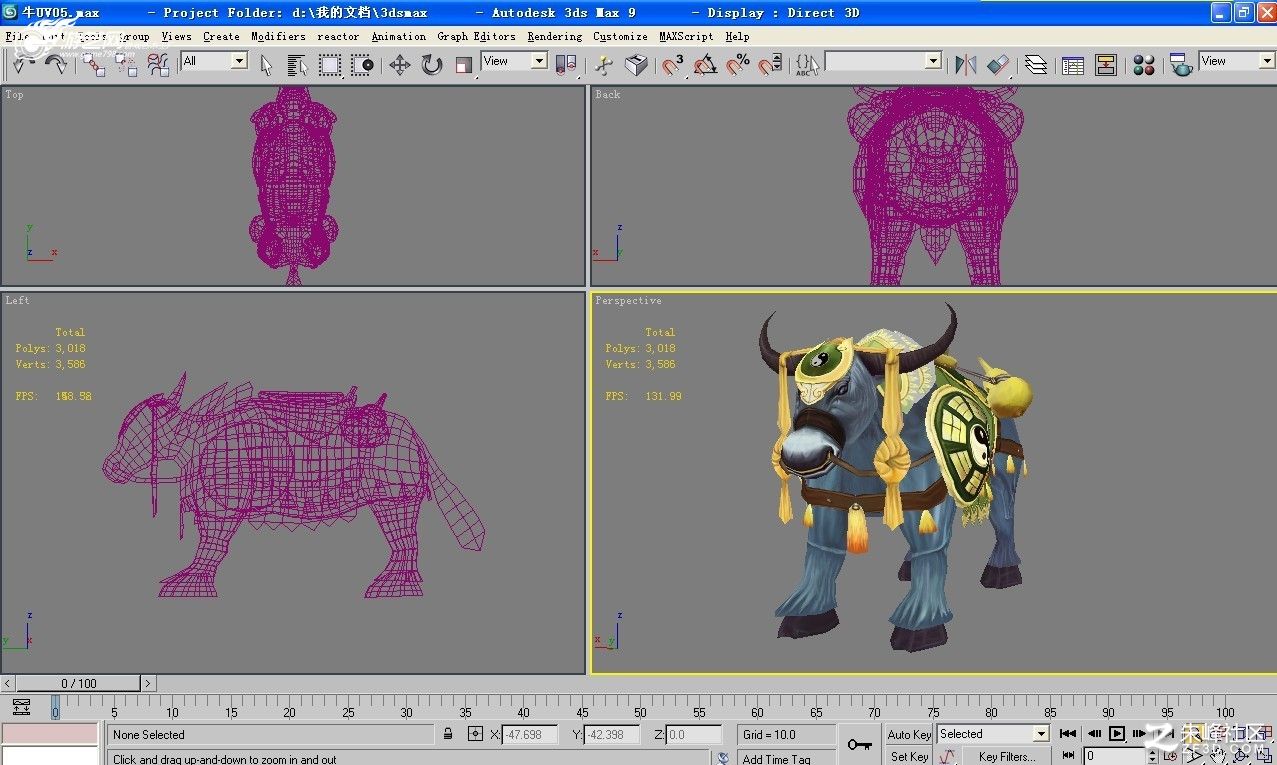This screenshot has height=765, width=1277.
Task: Click the Mirror tool icon
Action: pyautogui.click(x=966, y=65)
